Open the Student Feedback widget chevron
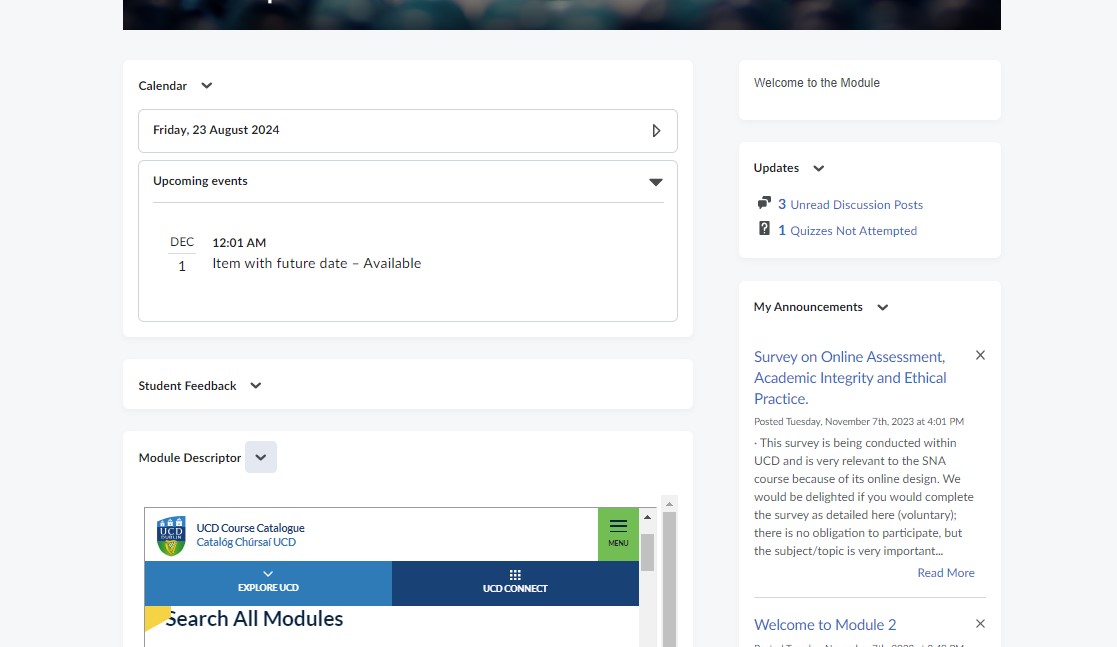The width and height of the screenshot is (1117, 647). click(256, 386)
